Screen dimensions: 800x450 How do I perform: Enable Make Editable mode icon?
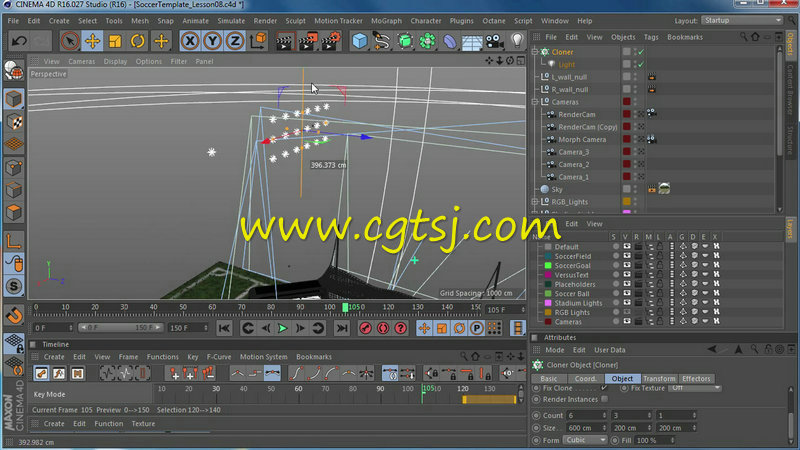coord(14,71)
